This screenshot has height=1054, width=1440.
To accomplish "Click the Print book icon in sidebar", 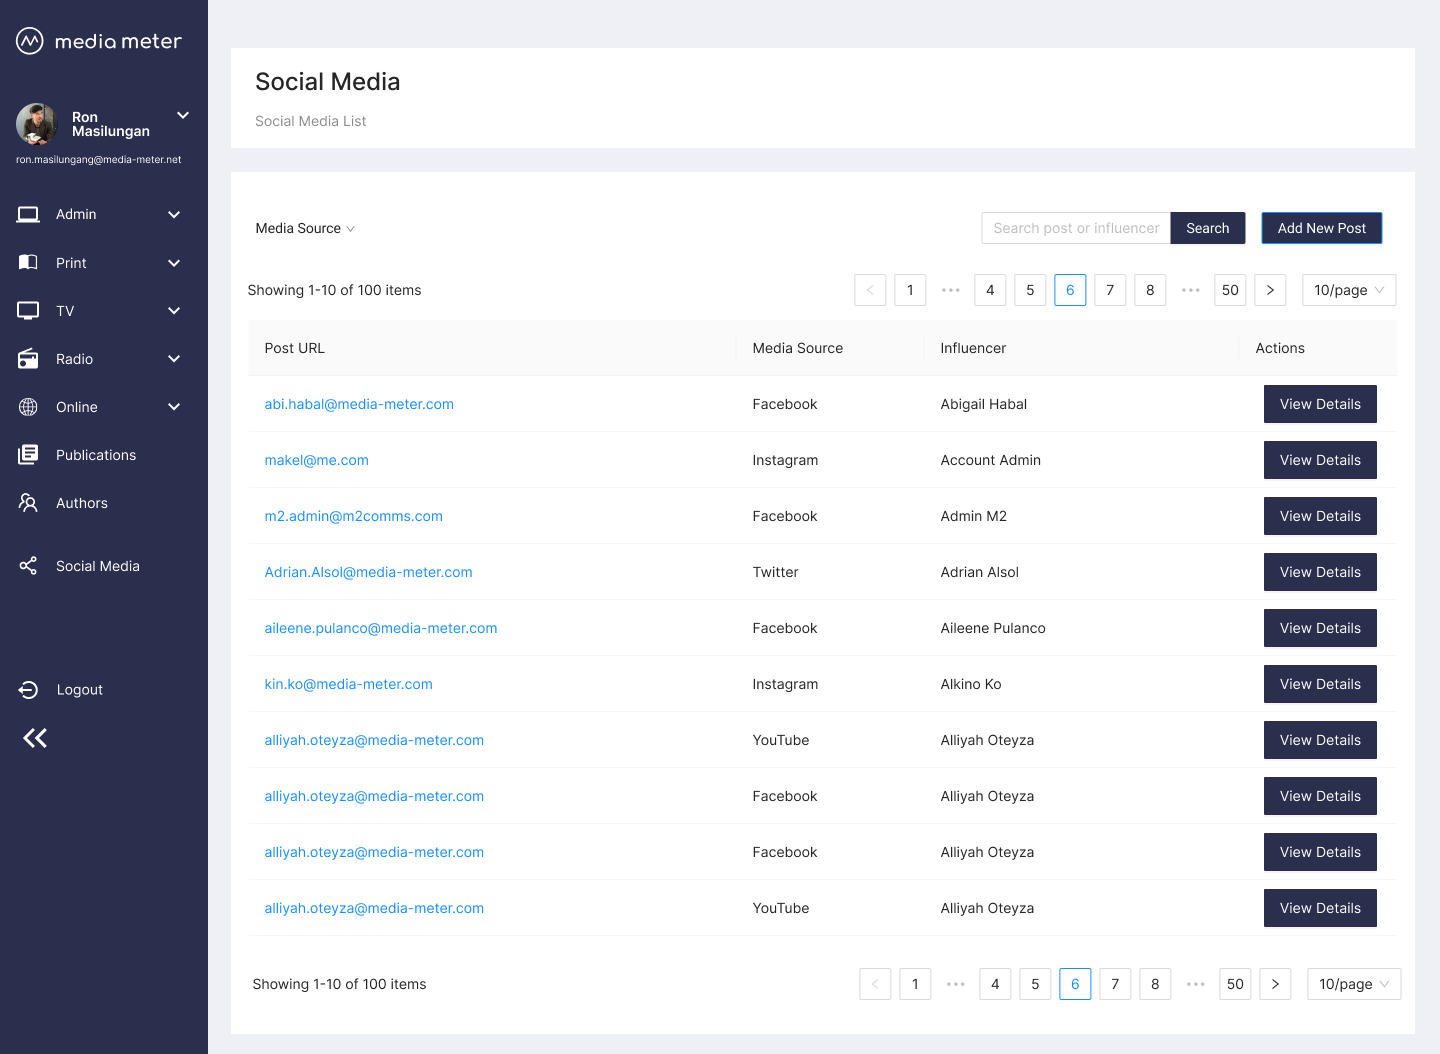I will point(28,262).
